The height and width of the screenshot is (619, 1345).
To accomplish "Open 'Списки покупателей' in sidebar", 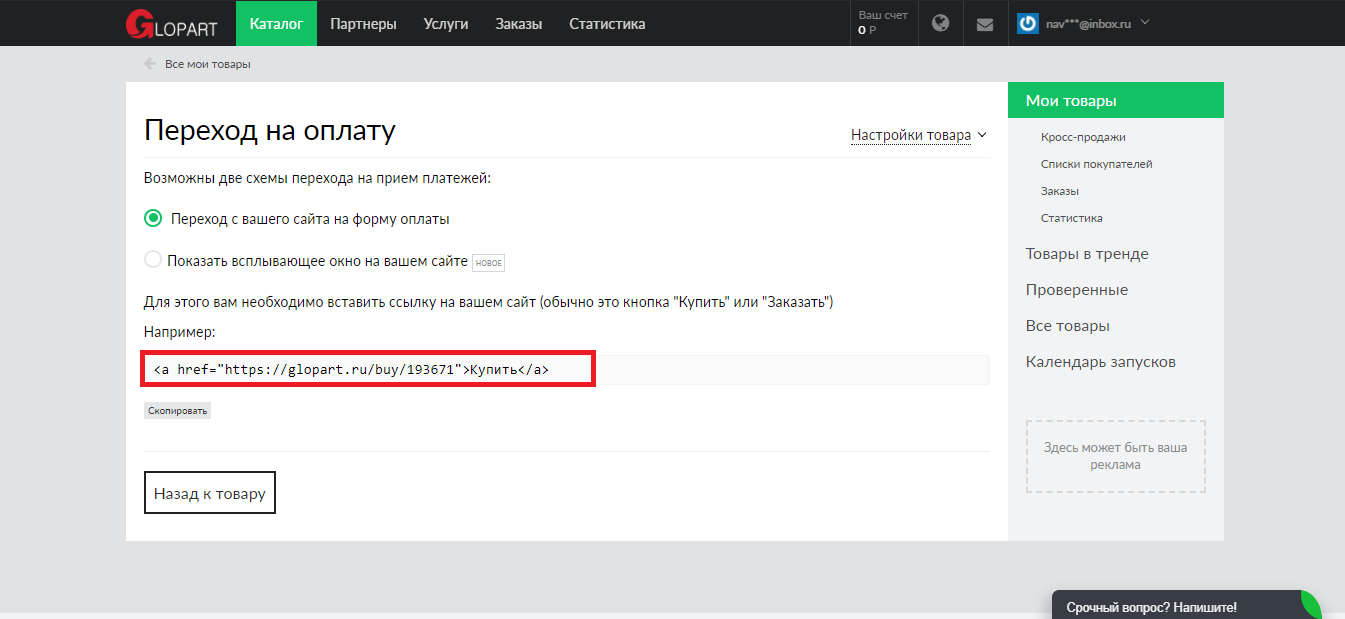I will coord(1096,164).
